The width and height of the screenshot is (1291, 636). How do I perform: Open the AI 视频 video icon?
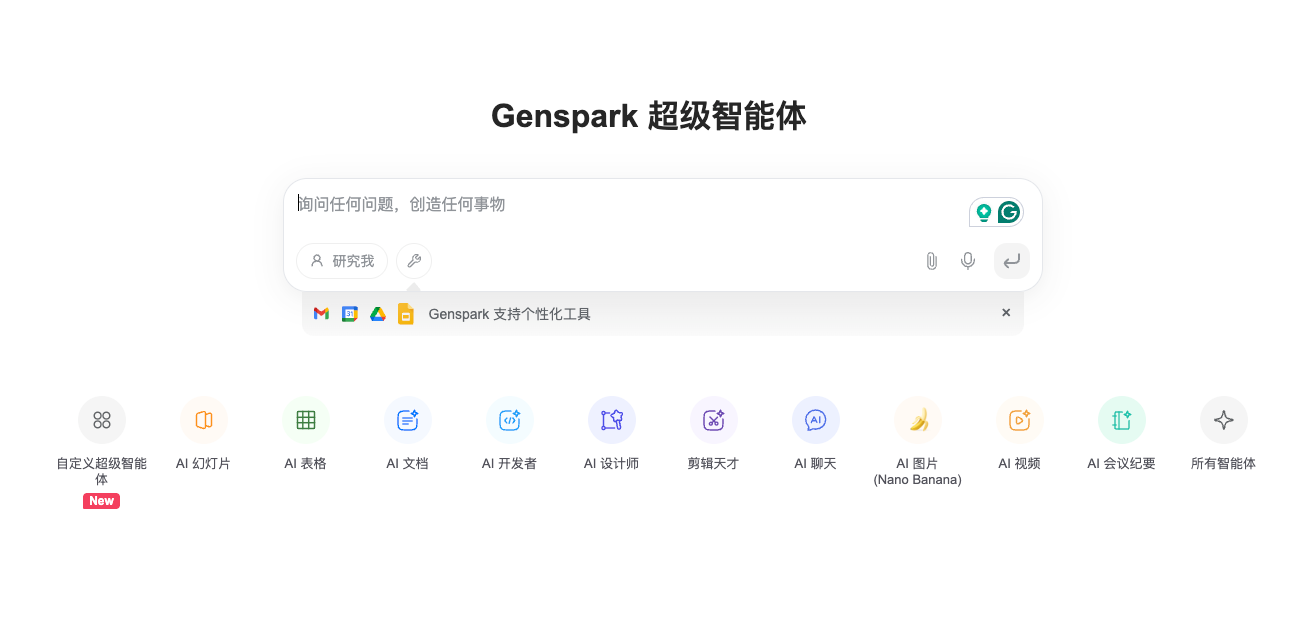tap(1020, 420)
